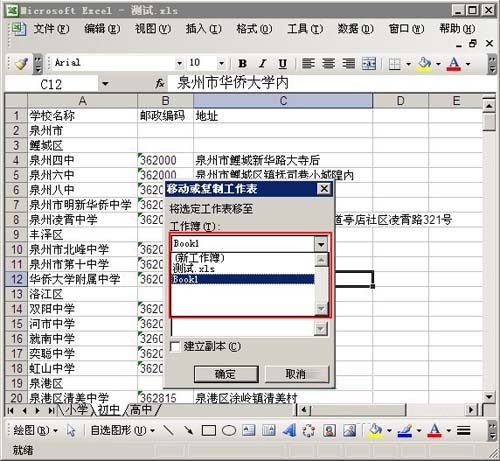Click the 取消 button
The image size is (500, 461).
[x=296, y=374]
